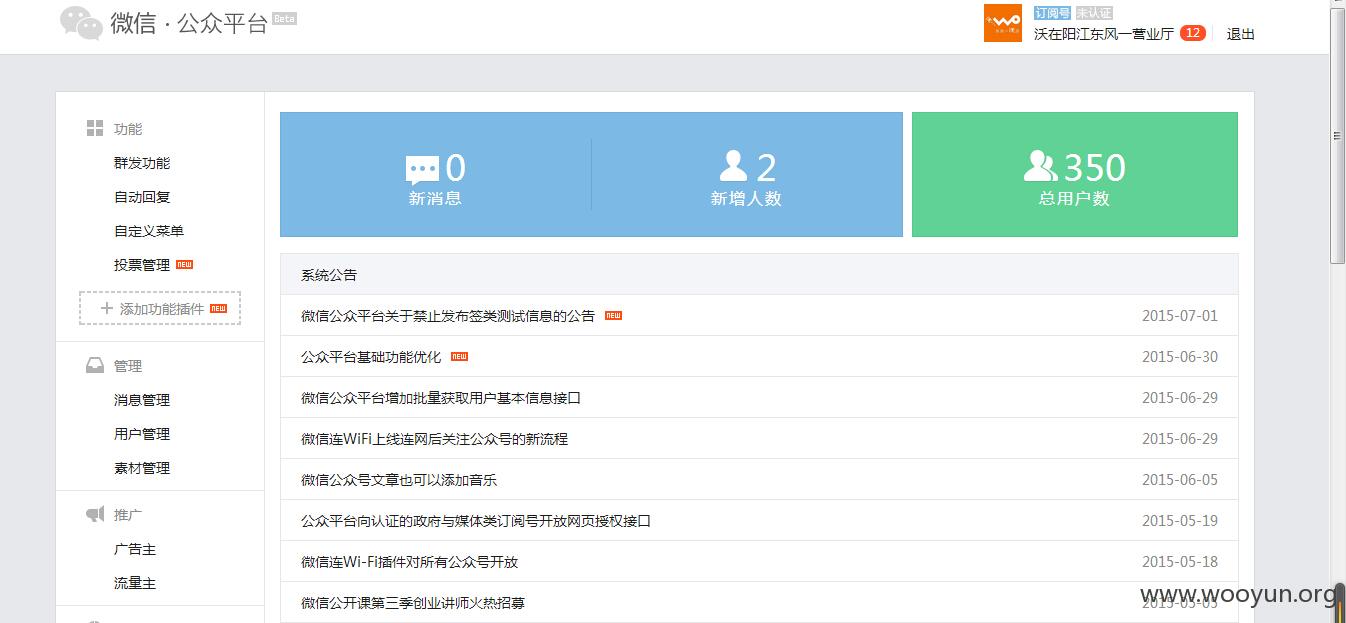Open announcement 微信连Wi-Fi插件对所有公众号开放
This screenshot has height=623, width=1346.
409,562
